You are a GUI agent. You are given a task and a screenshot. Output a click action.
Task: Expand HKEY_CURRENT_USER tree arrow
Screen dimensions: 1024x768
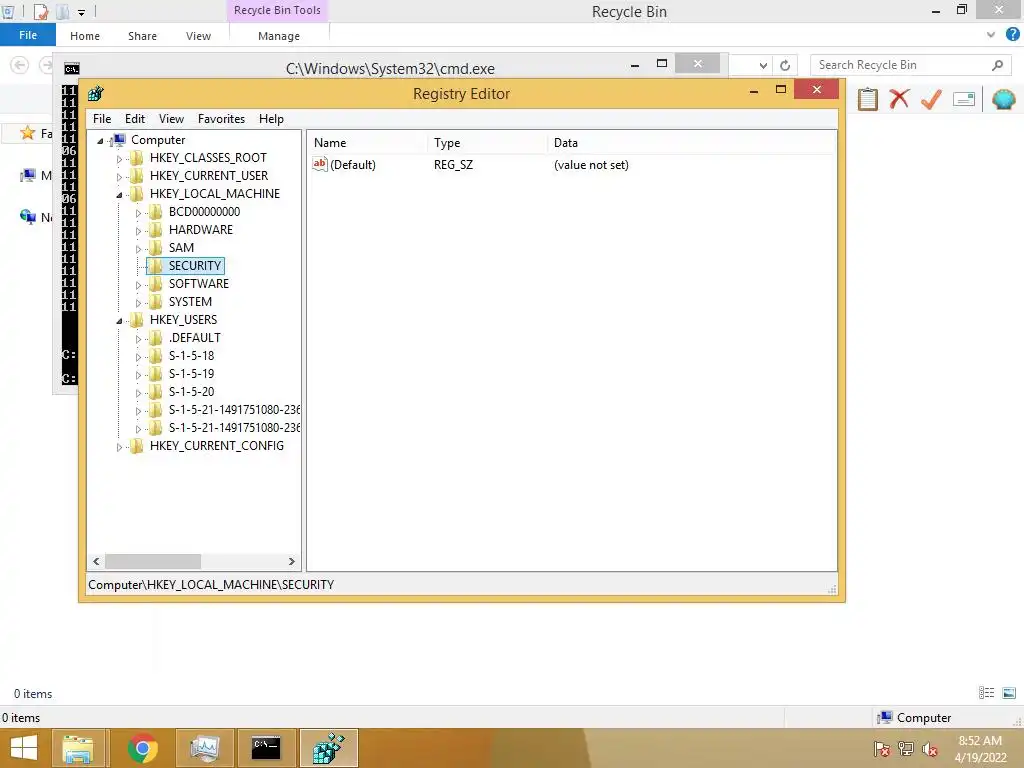click(x=119, y=176)
